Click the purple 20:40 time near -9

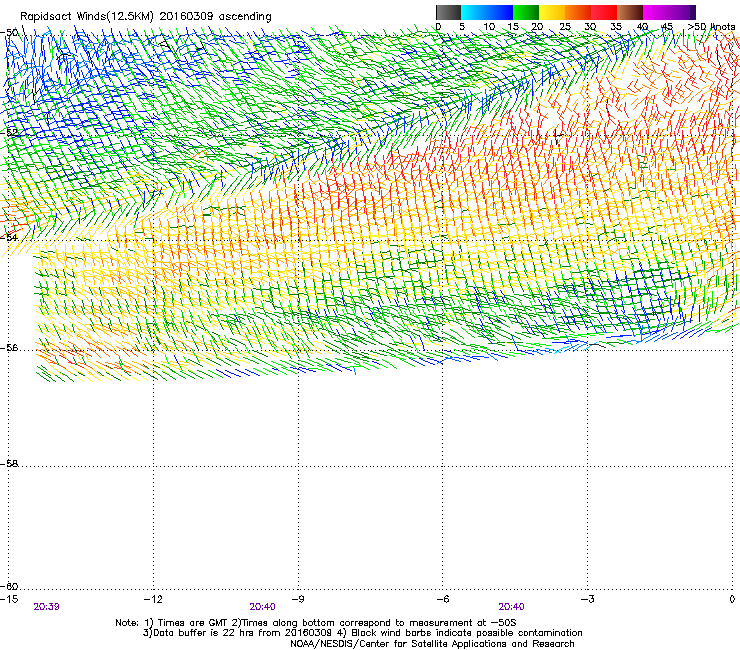262,607
